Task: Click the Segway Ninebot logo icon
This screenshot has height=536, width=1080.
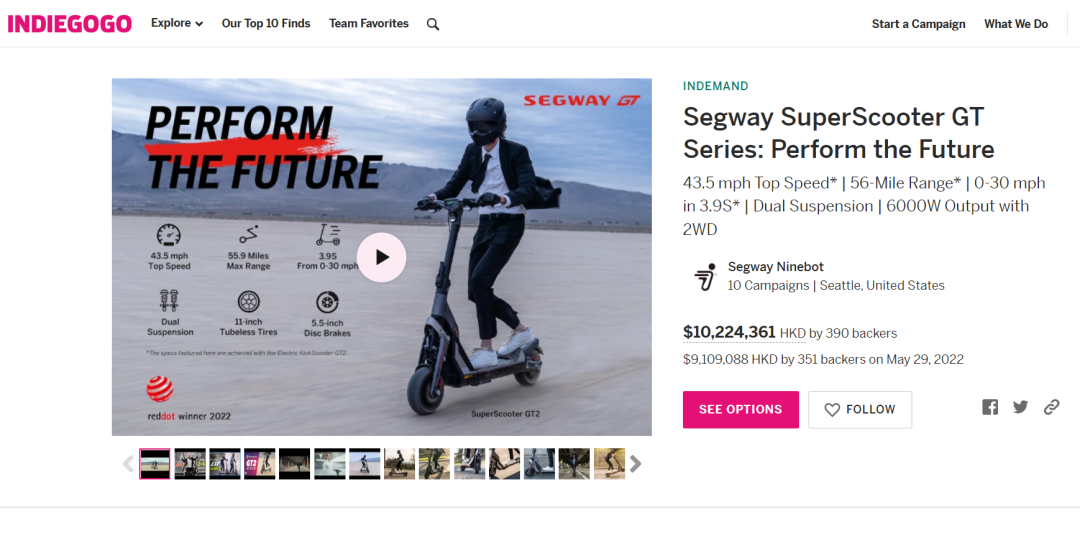Action: pos(705,276)
